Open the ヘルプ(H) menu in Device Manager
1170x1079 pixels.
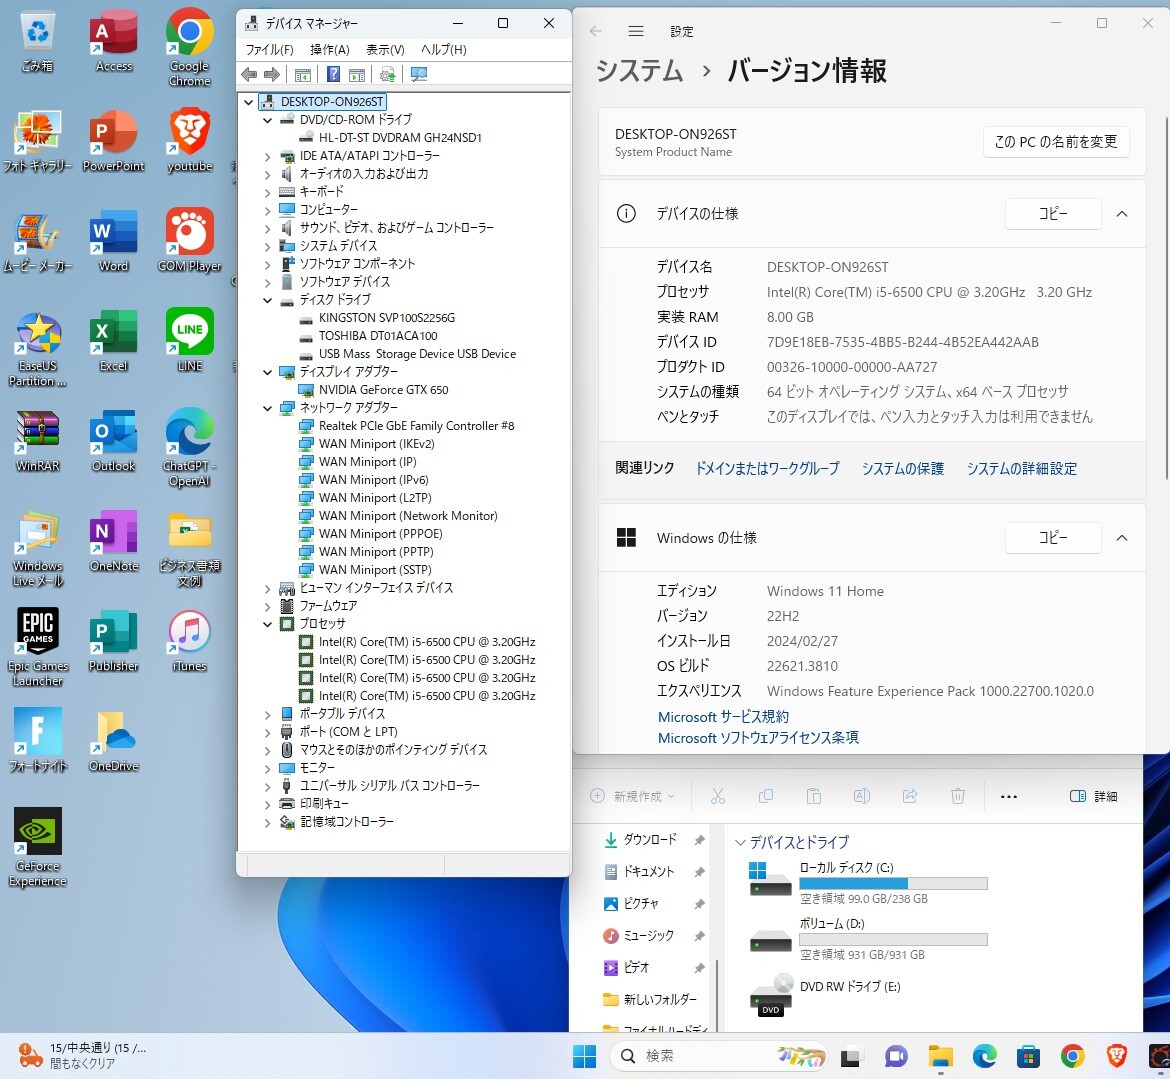[x=443, y=49]
